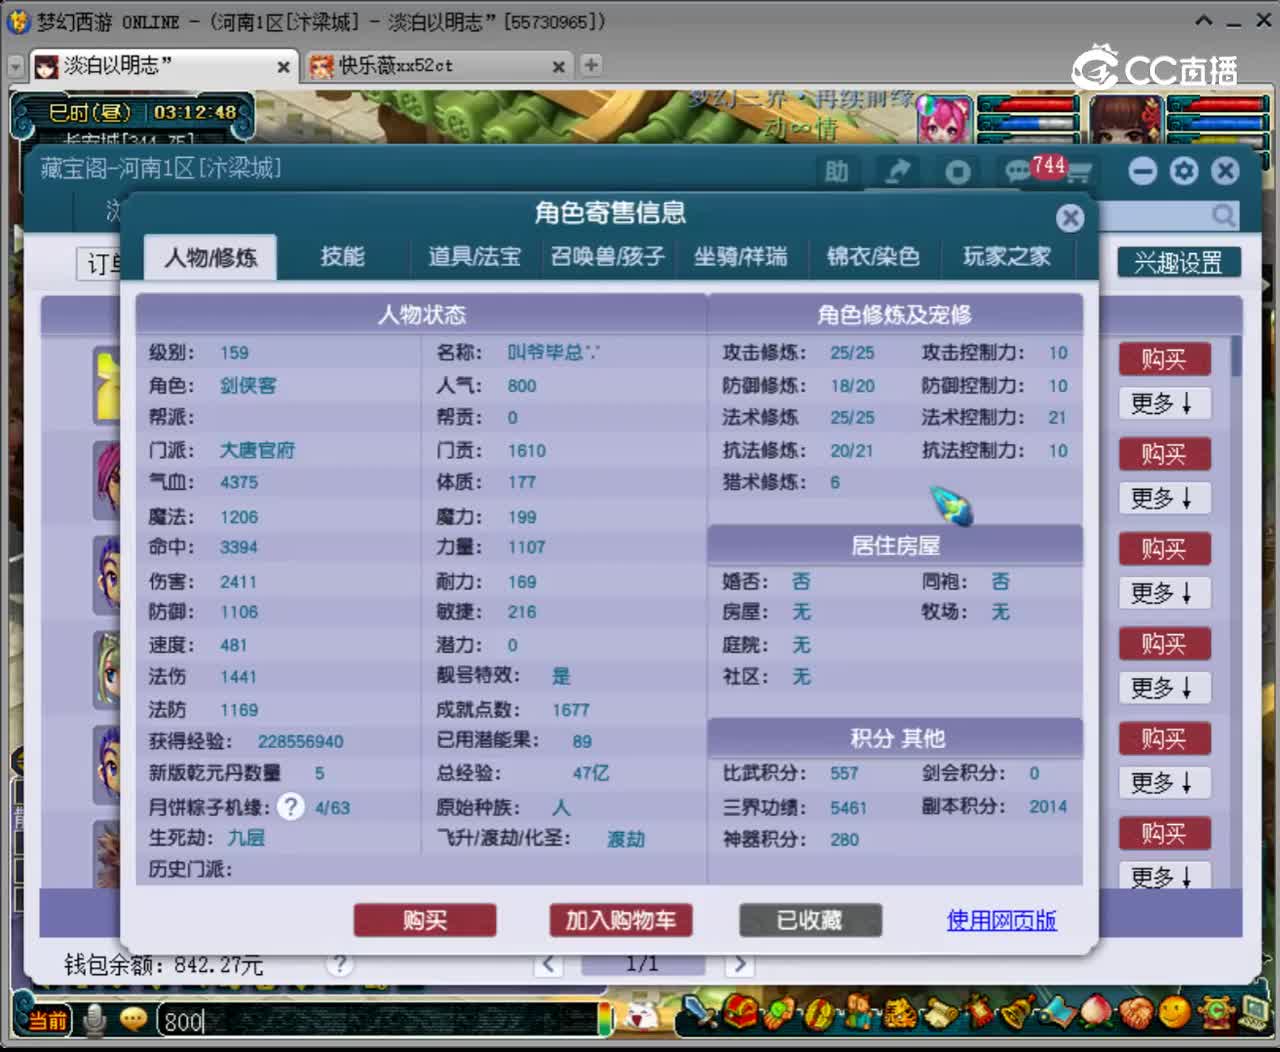Image resolution: width=1280 pixels, height=1052 pixels.
Task: Expand the topmost 更多 dropdown
Action: pos(1163,404)
